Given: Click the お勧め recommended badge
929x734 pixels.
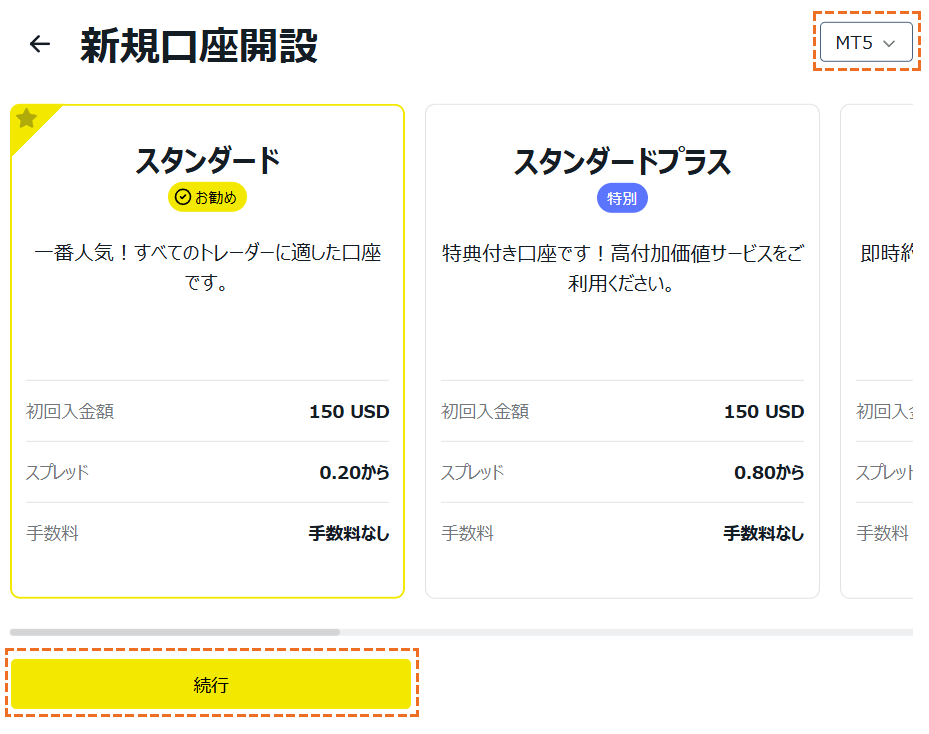Looking at the screenshot, I should pyautogui.click(x=207, y=197).
